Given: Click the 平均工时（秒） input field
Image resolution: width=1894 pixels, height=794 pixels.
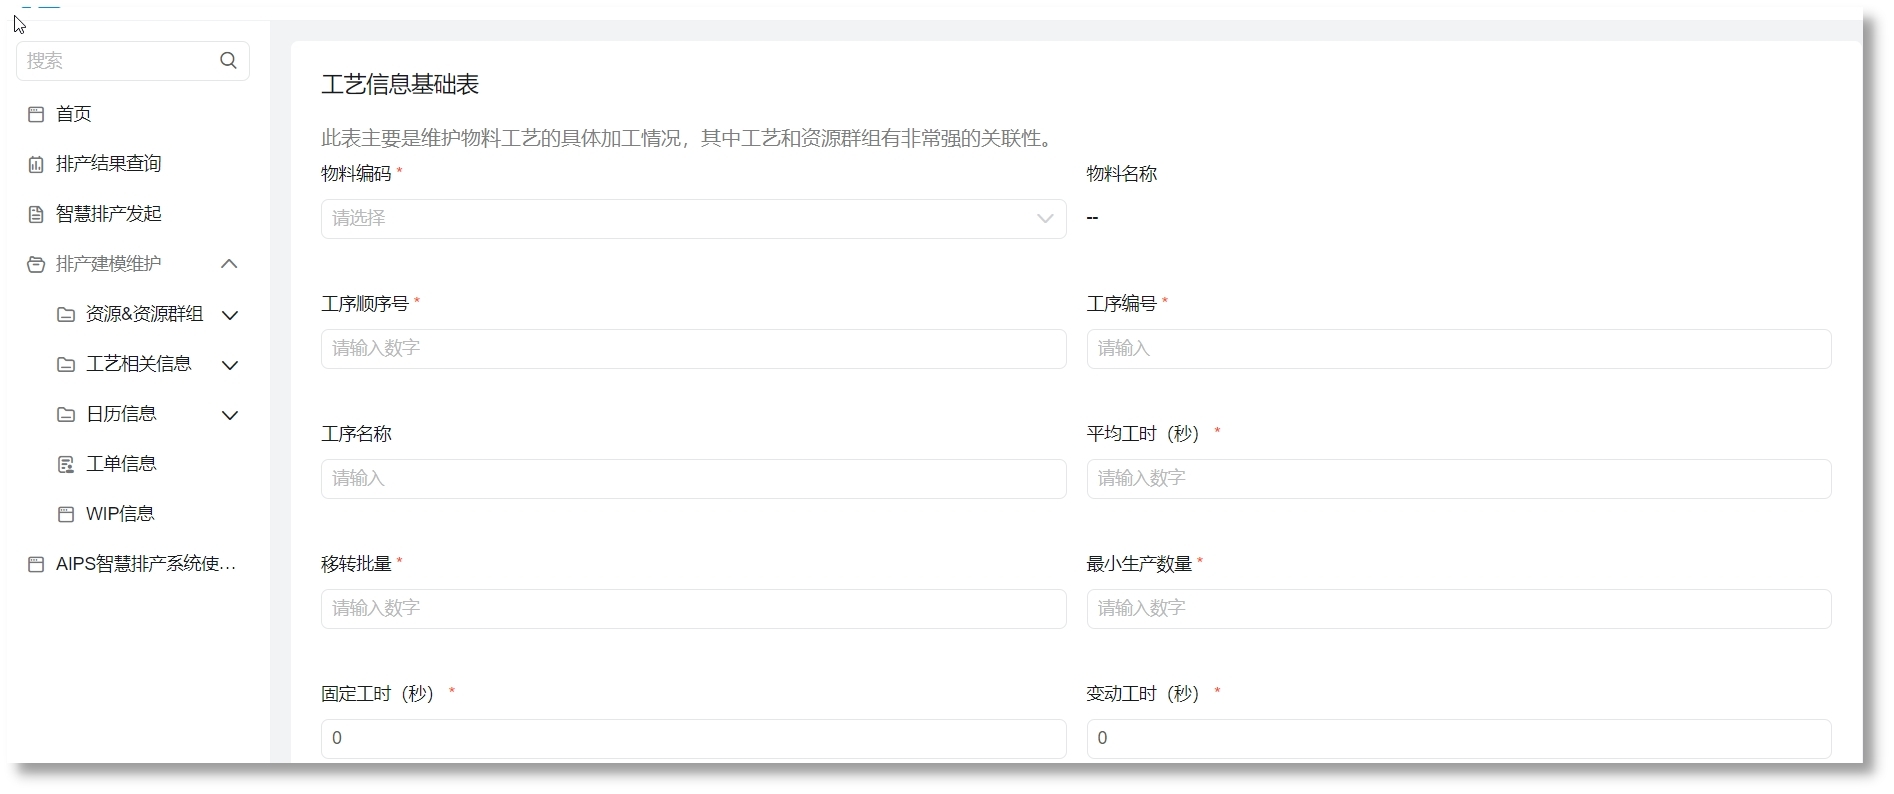Looking at the screenshot, I should click(1458, 479).
